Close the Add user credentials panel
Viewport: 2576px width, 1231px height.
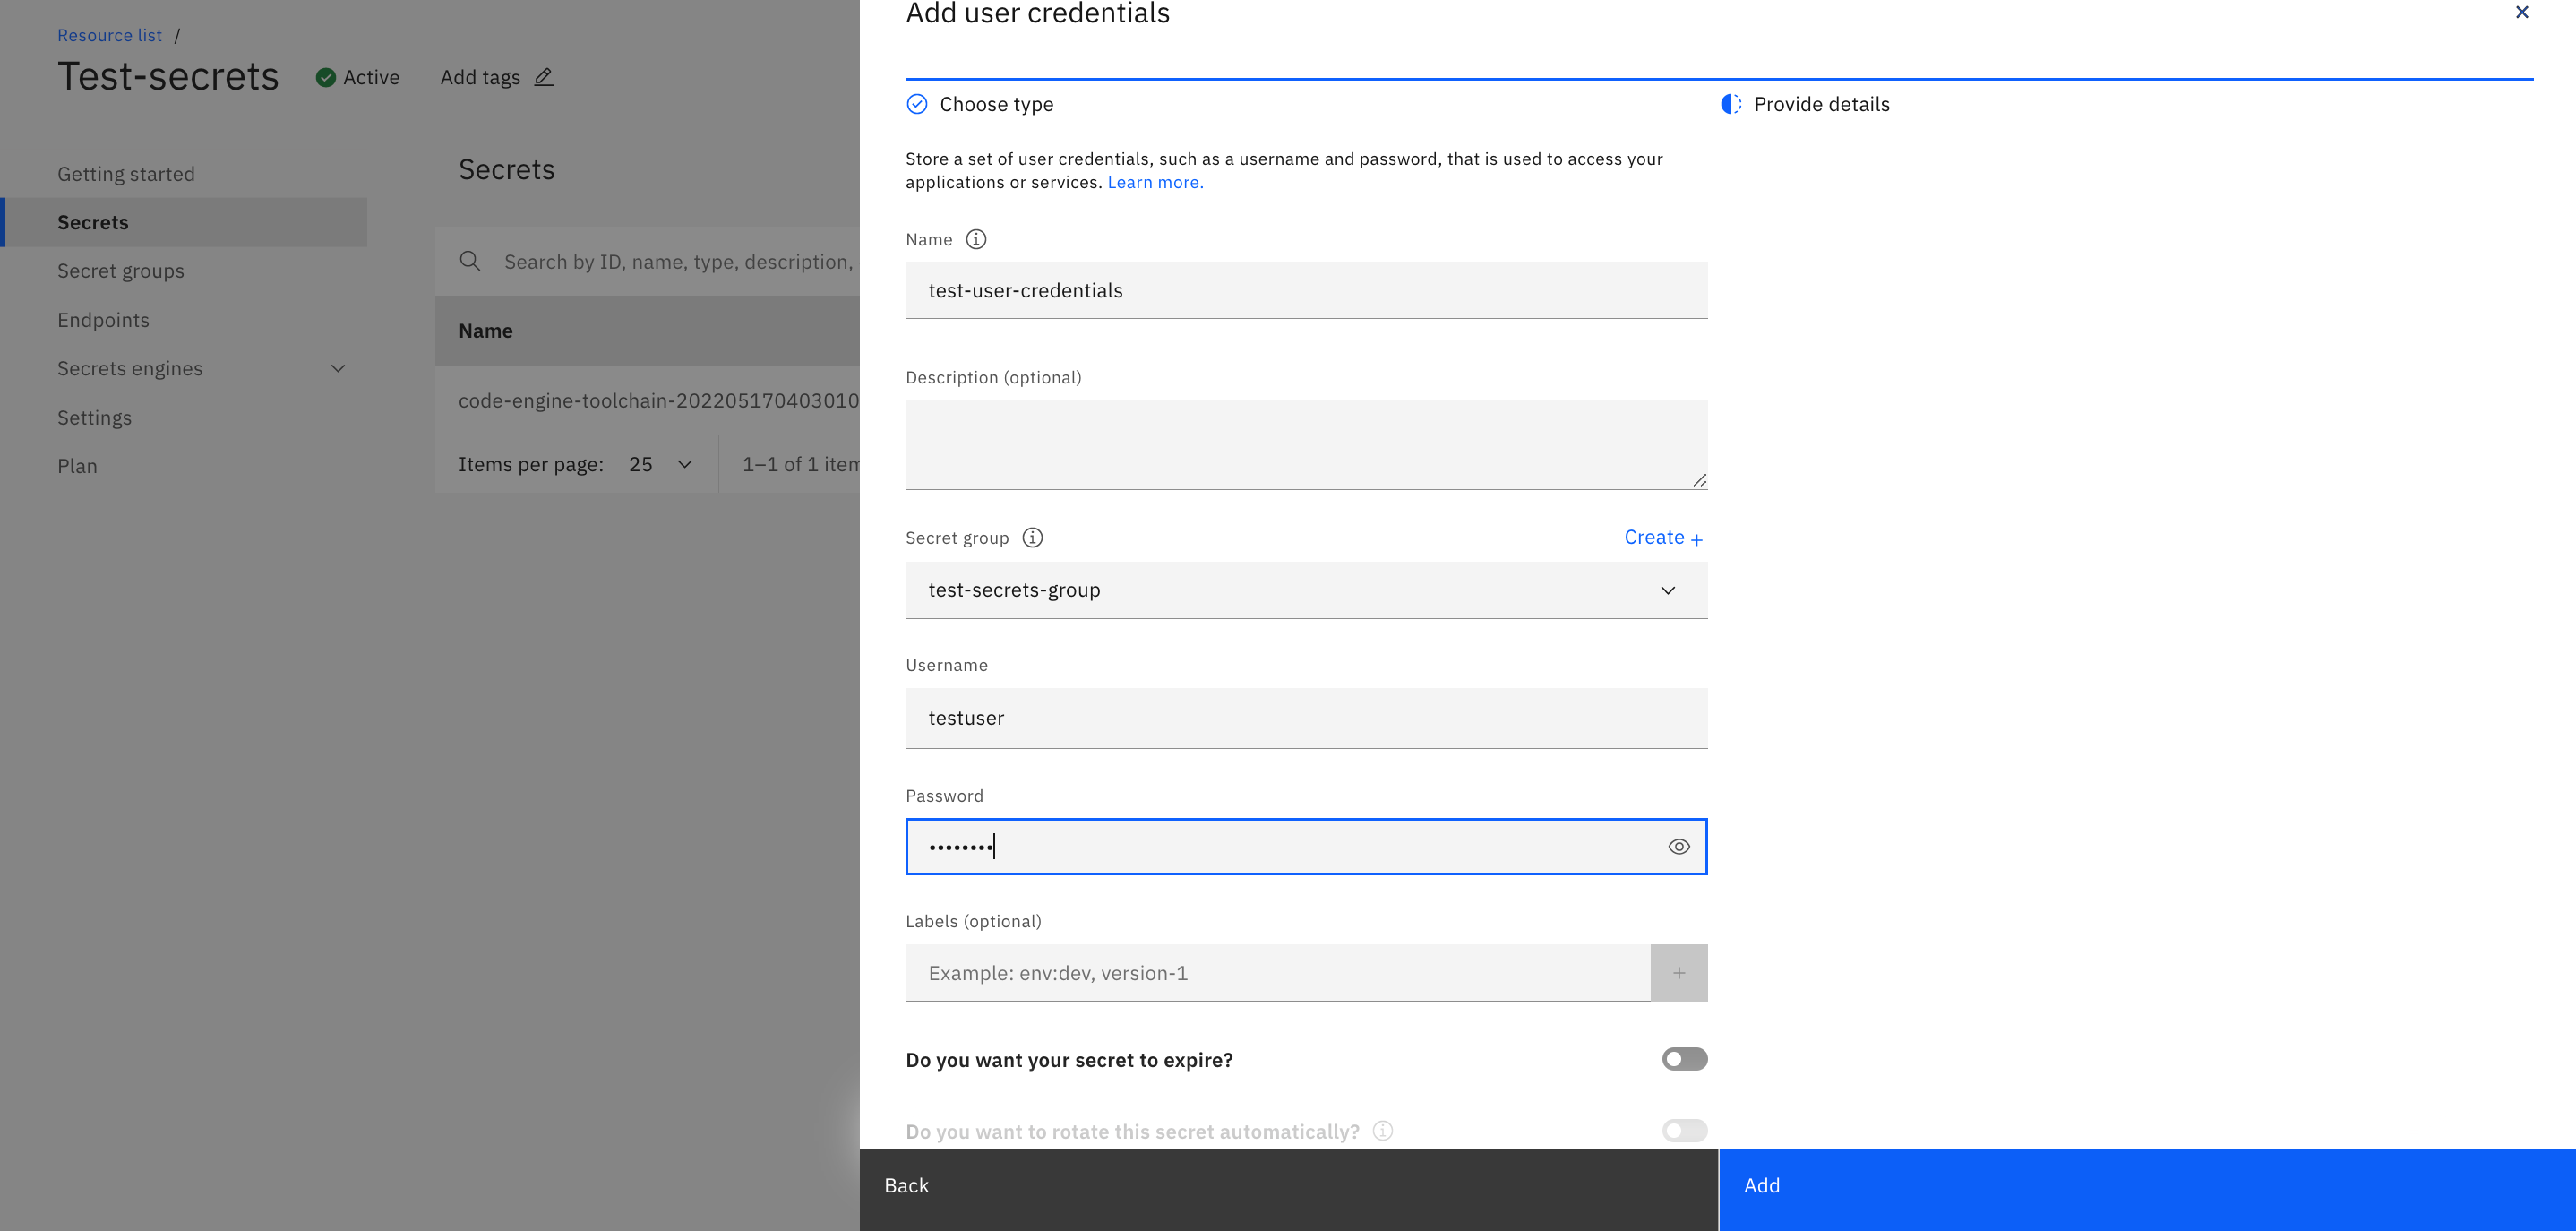coord(2521,13)
